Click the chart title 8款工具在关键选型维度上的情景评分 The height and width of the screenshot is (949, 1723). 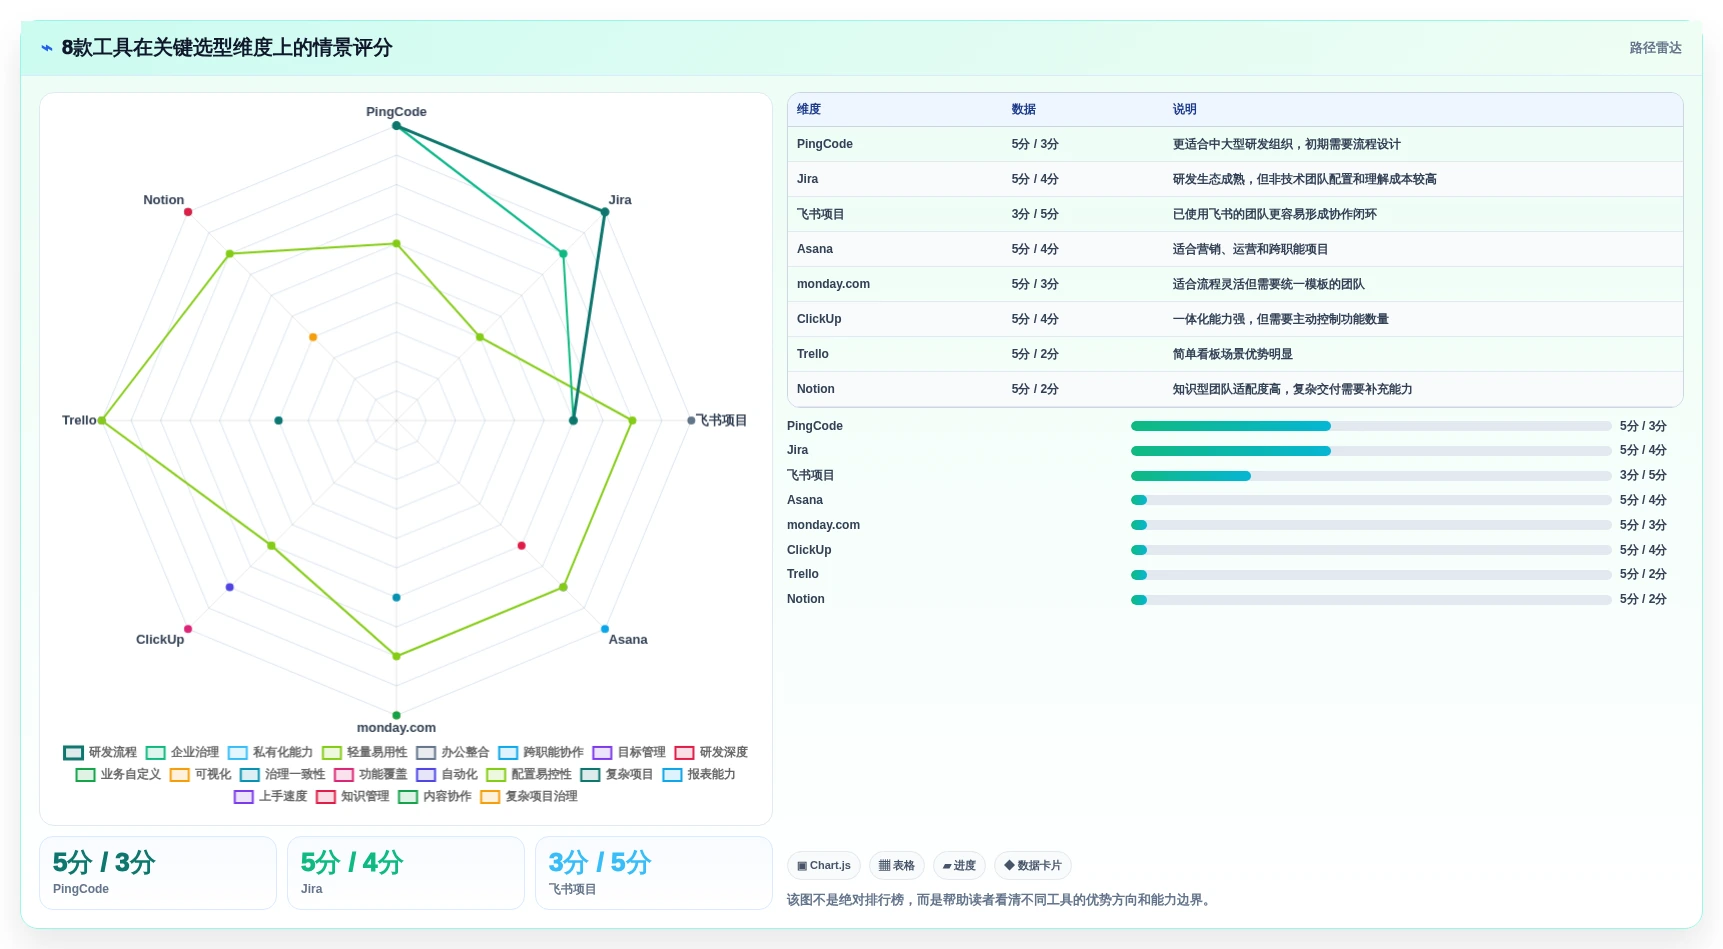click(x=227, y=48)
